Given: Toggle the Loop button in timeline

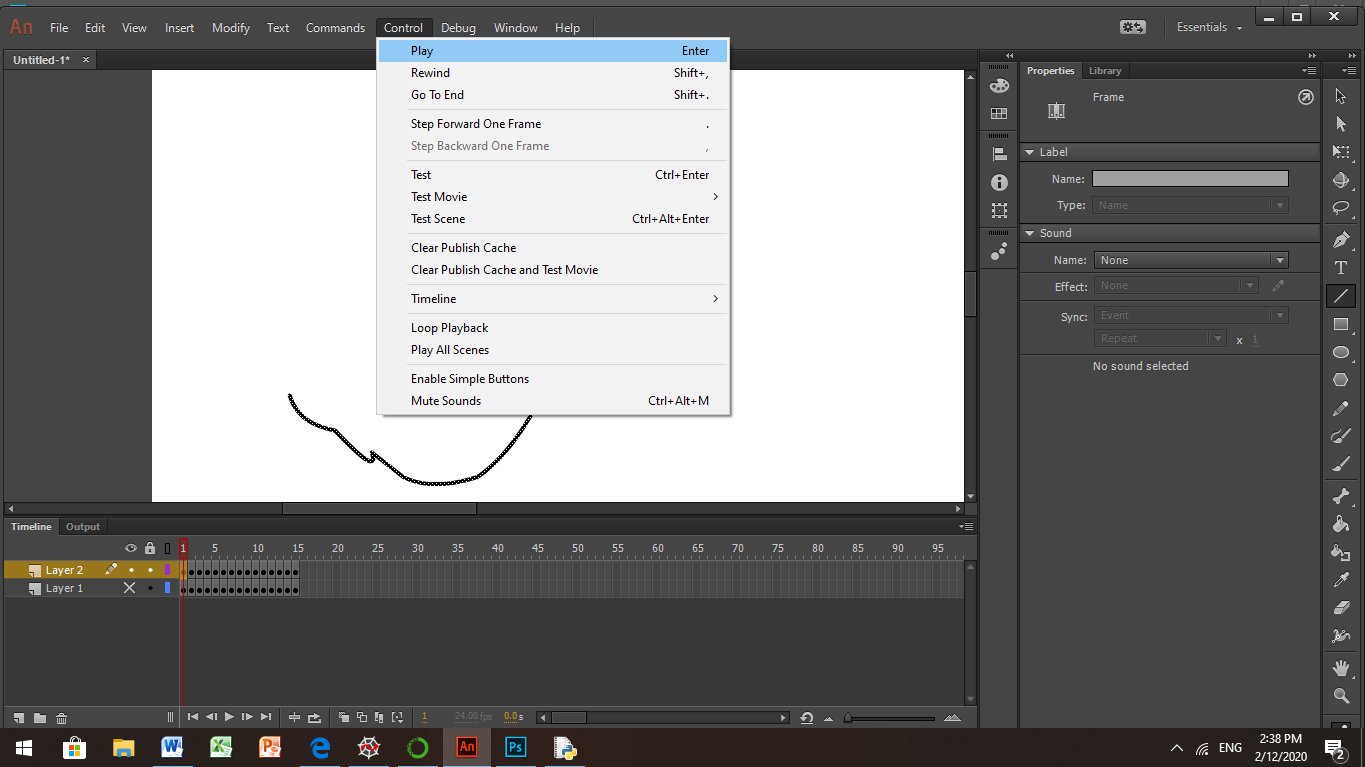Looking at the screenshot, I should [315, 717].
